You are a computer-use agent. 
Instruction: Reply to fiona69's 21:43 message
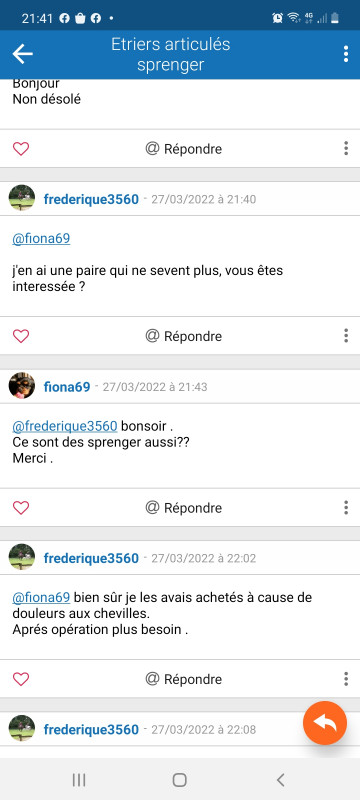click(184, 508)
